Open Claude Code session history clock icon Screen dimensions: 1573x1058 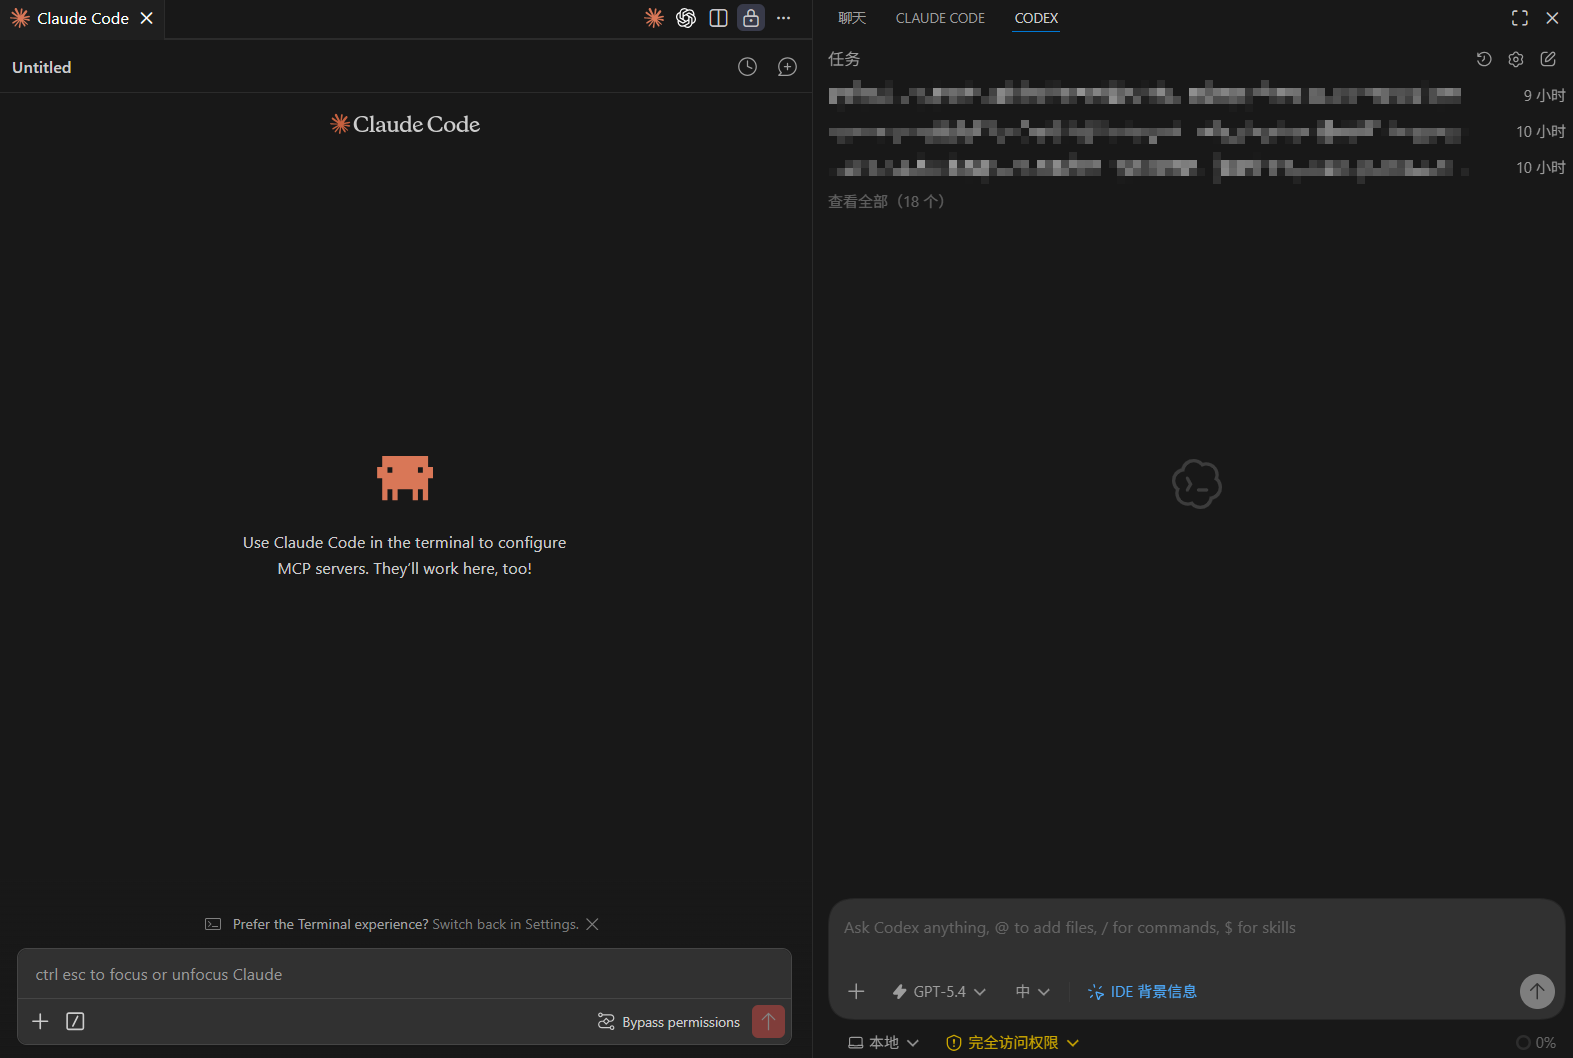[x=747, y=67]
